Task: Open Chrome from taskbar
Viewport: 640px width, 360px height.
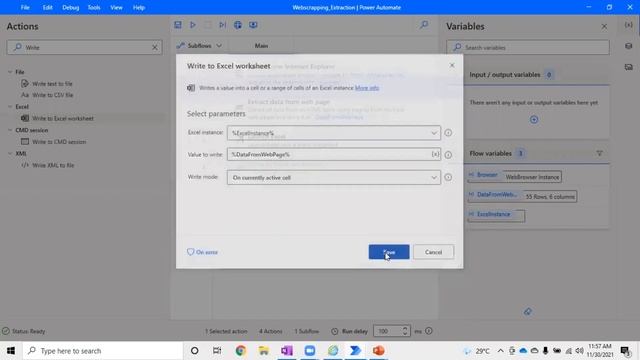Action: coord(240,351)
